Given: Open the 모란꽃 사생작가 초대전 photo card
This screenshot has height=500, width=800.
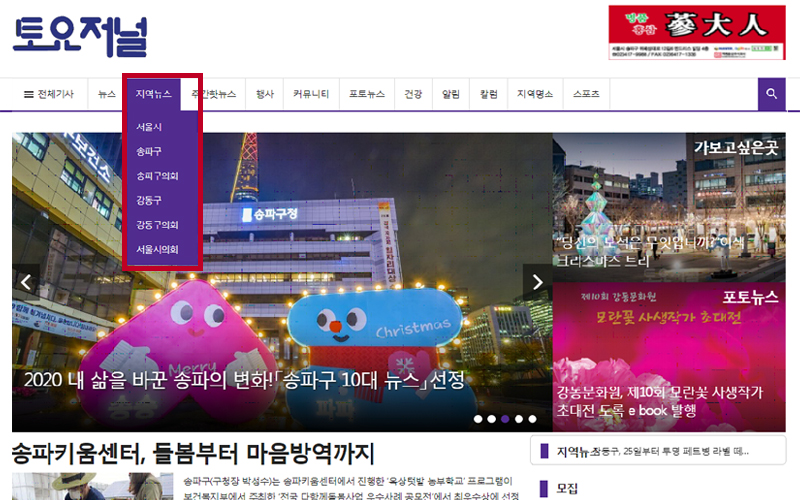Looking at the screenshot, I should tap(669, 357).
